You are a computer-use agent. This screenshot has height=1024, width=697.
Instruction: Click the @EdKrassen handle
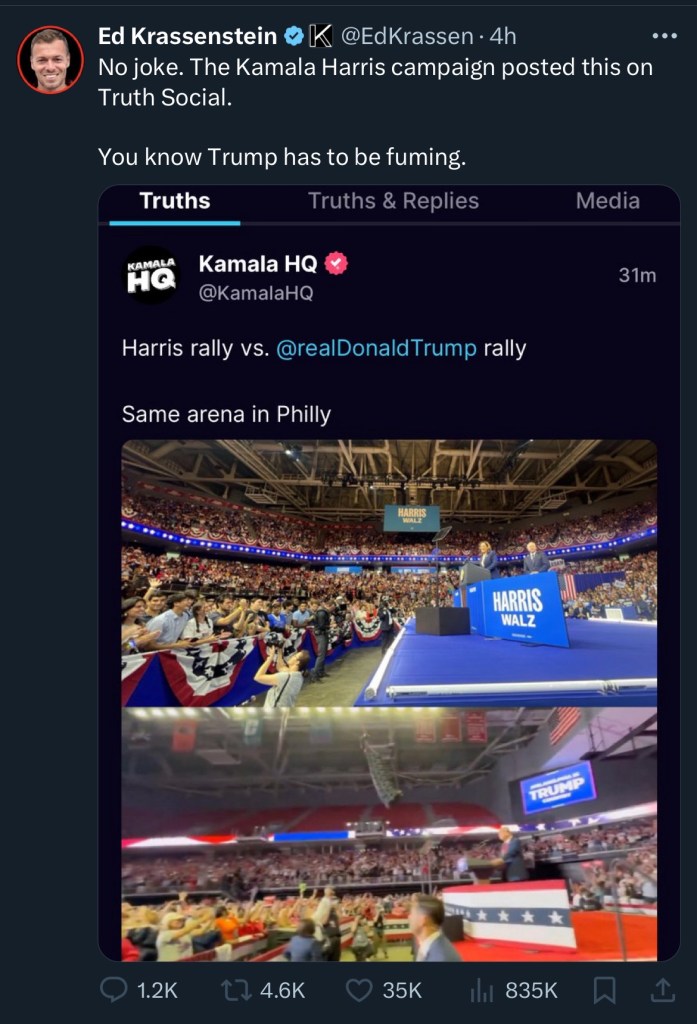point(407,37)
